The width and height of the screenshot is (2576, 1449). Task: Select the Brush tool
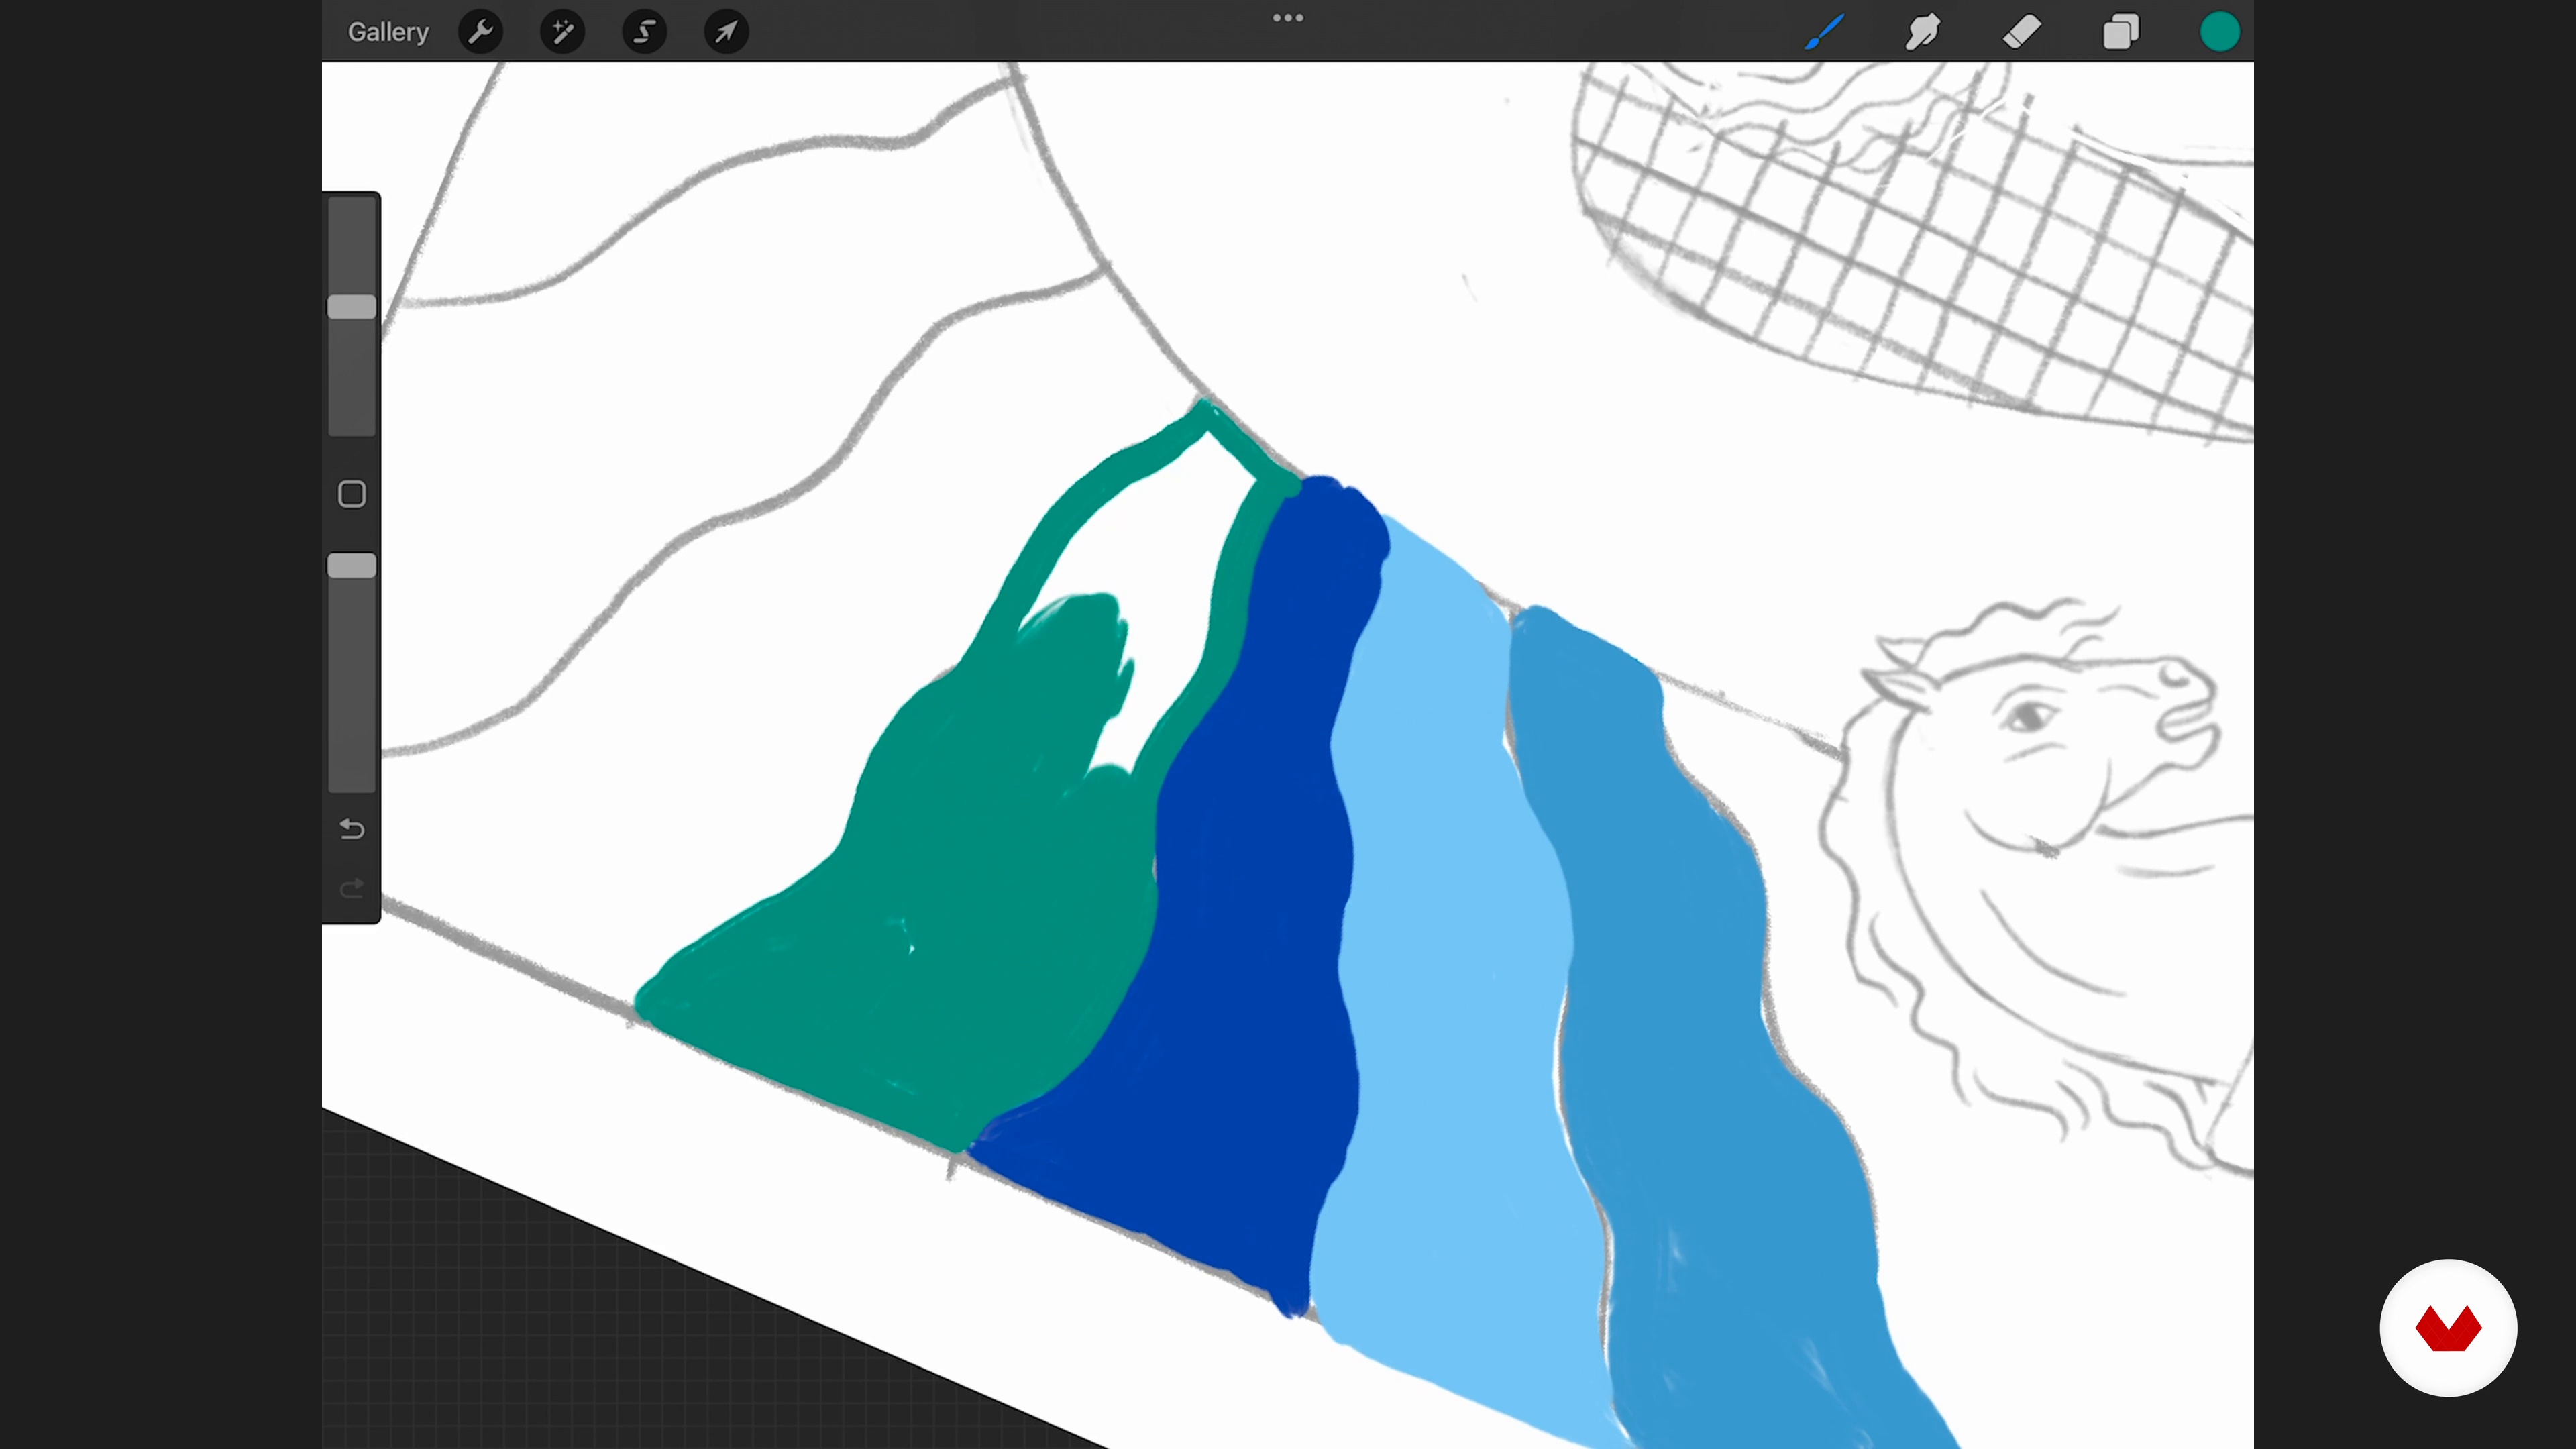point(1825,32)
